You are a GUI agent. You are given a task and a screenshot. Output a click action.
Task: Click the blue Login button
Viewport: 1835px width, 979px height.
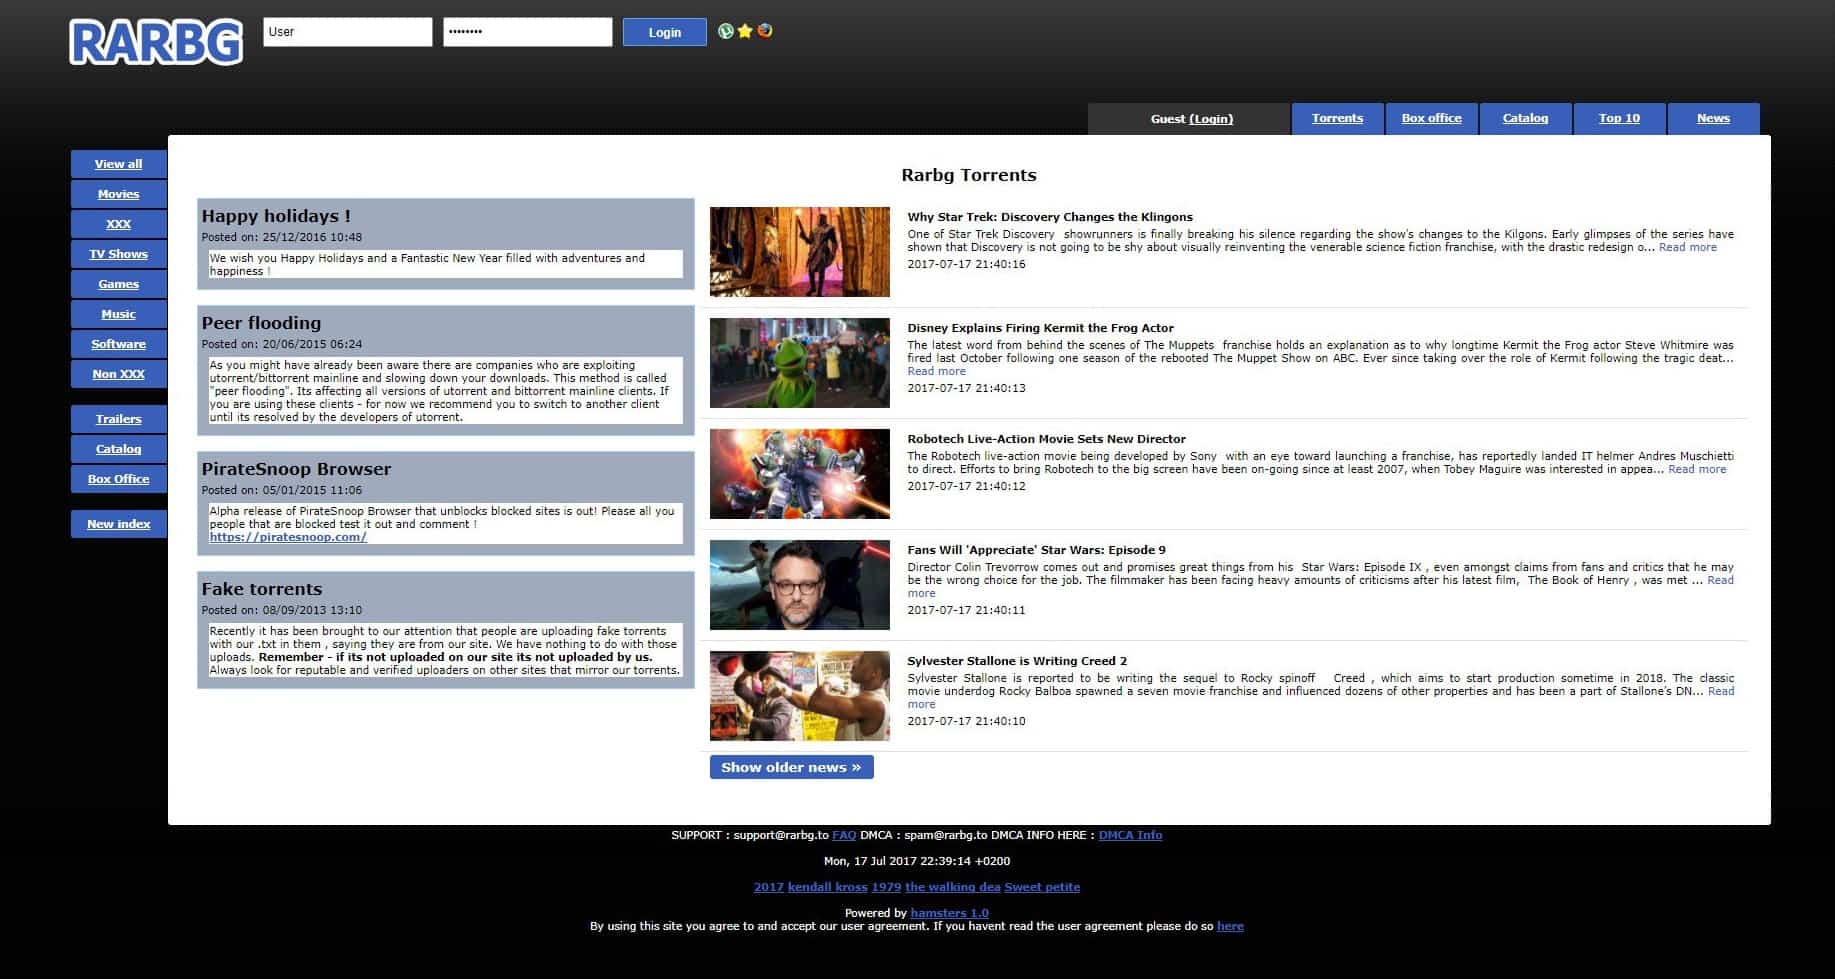coord(665,32)
